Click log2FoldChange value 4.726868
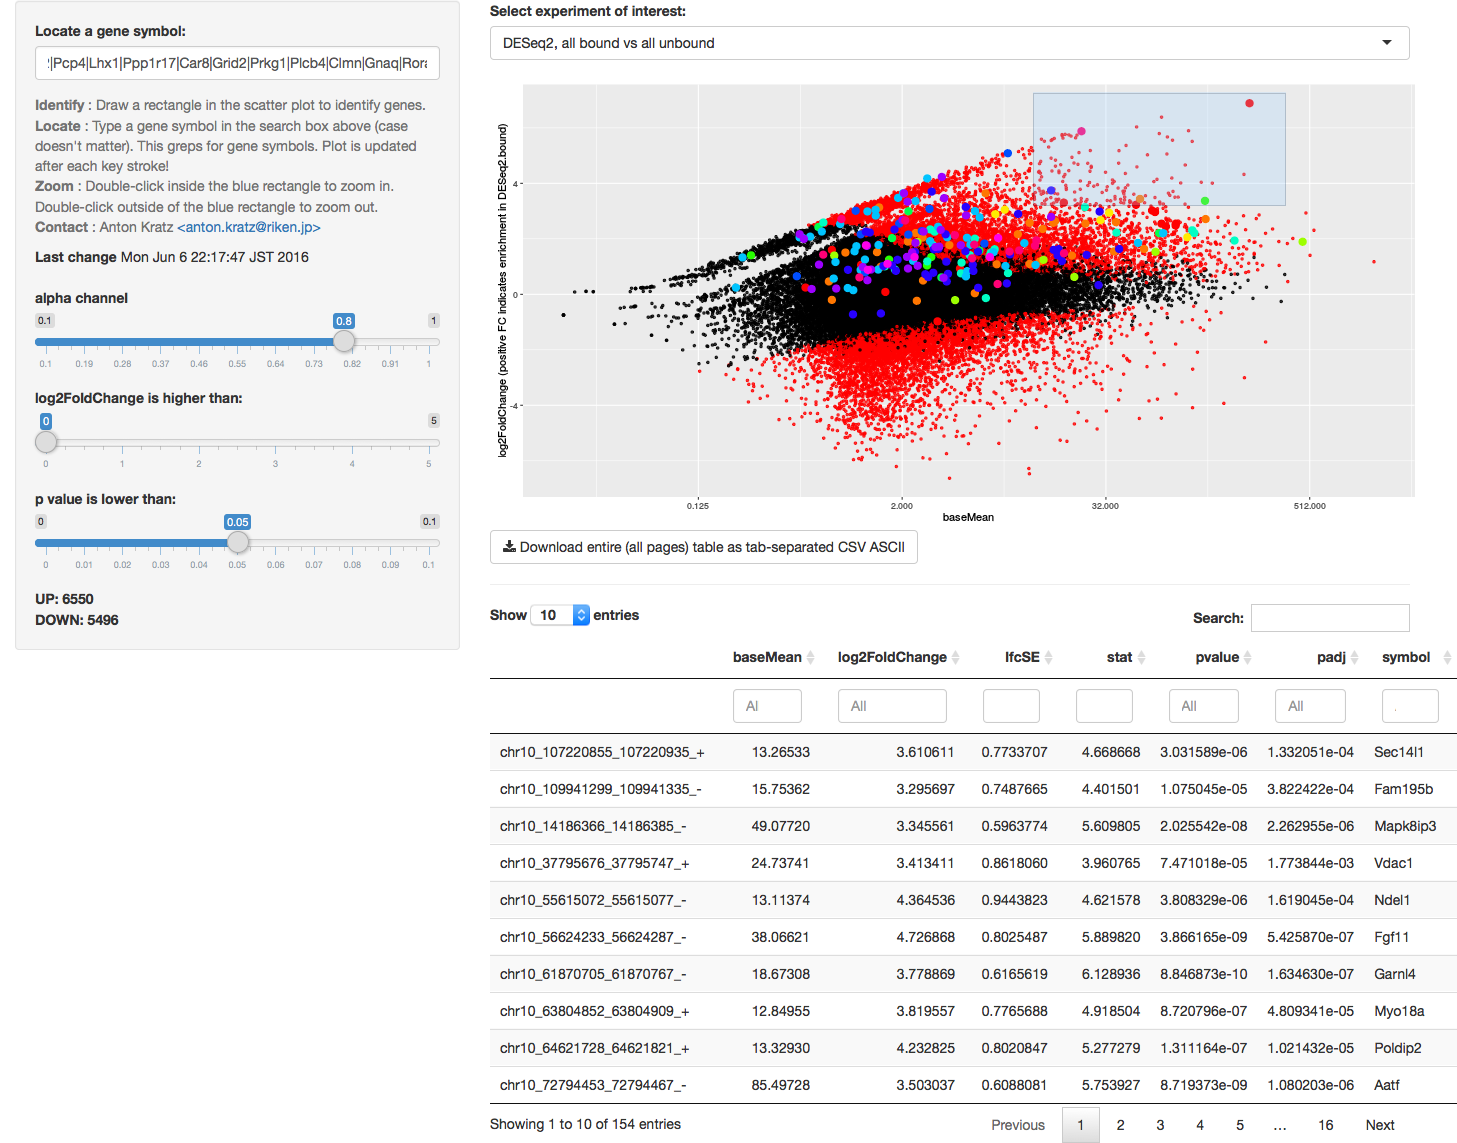The width and height of the screenshot is (1457, 1143). 925,937
